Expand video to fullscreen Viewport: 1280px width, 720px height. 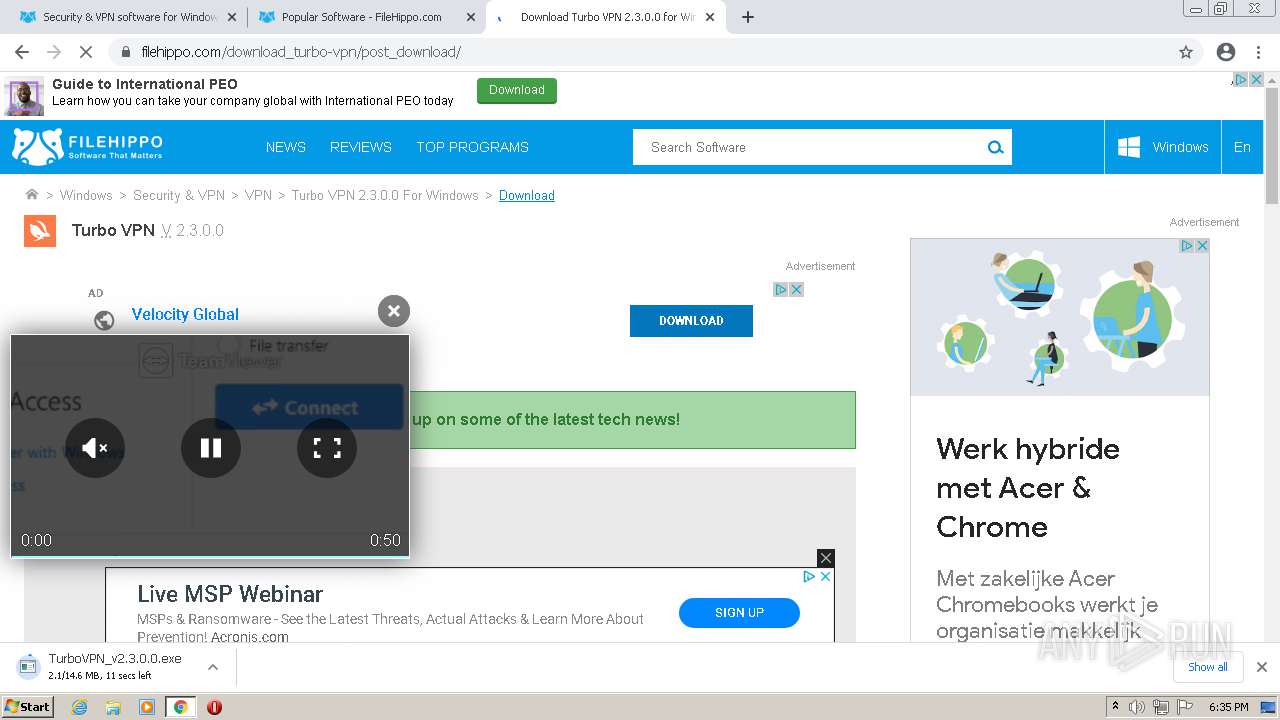(x=327, y=448)
